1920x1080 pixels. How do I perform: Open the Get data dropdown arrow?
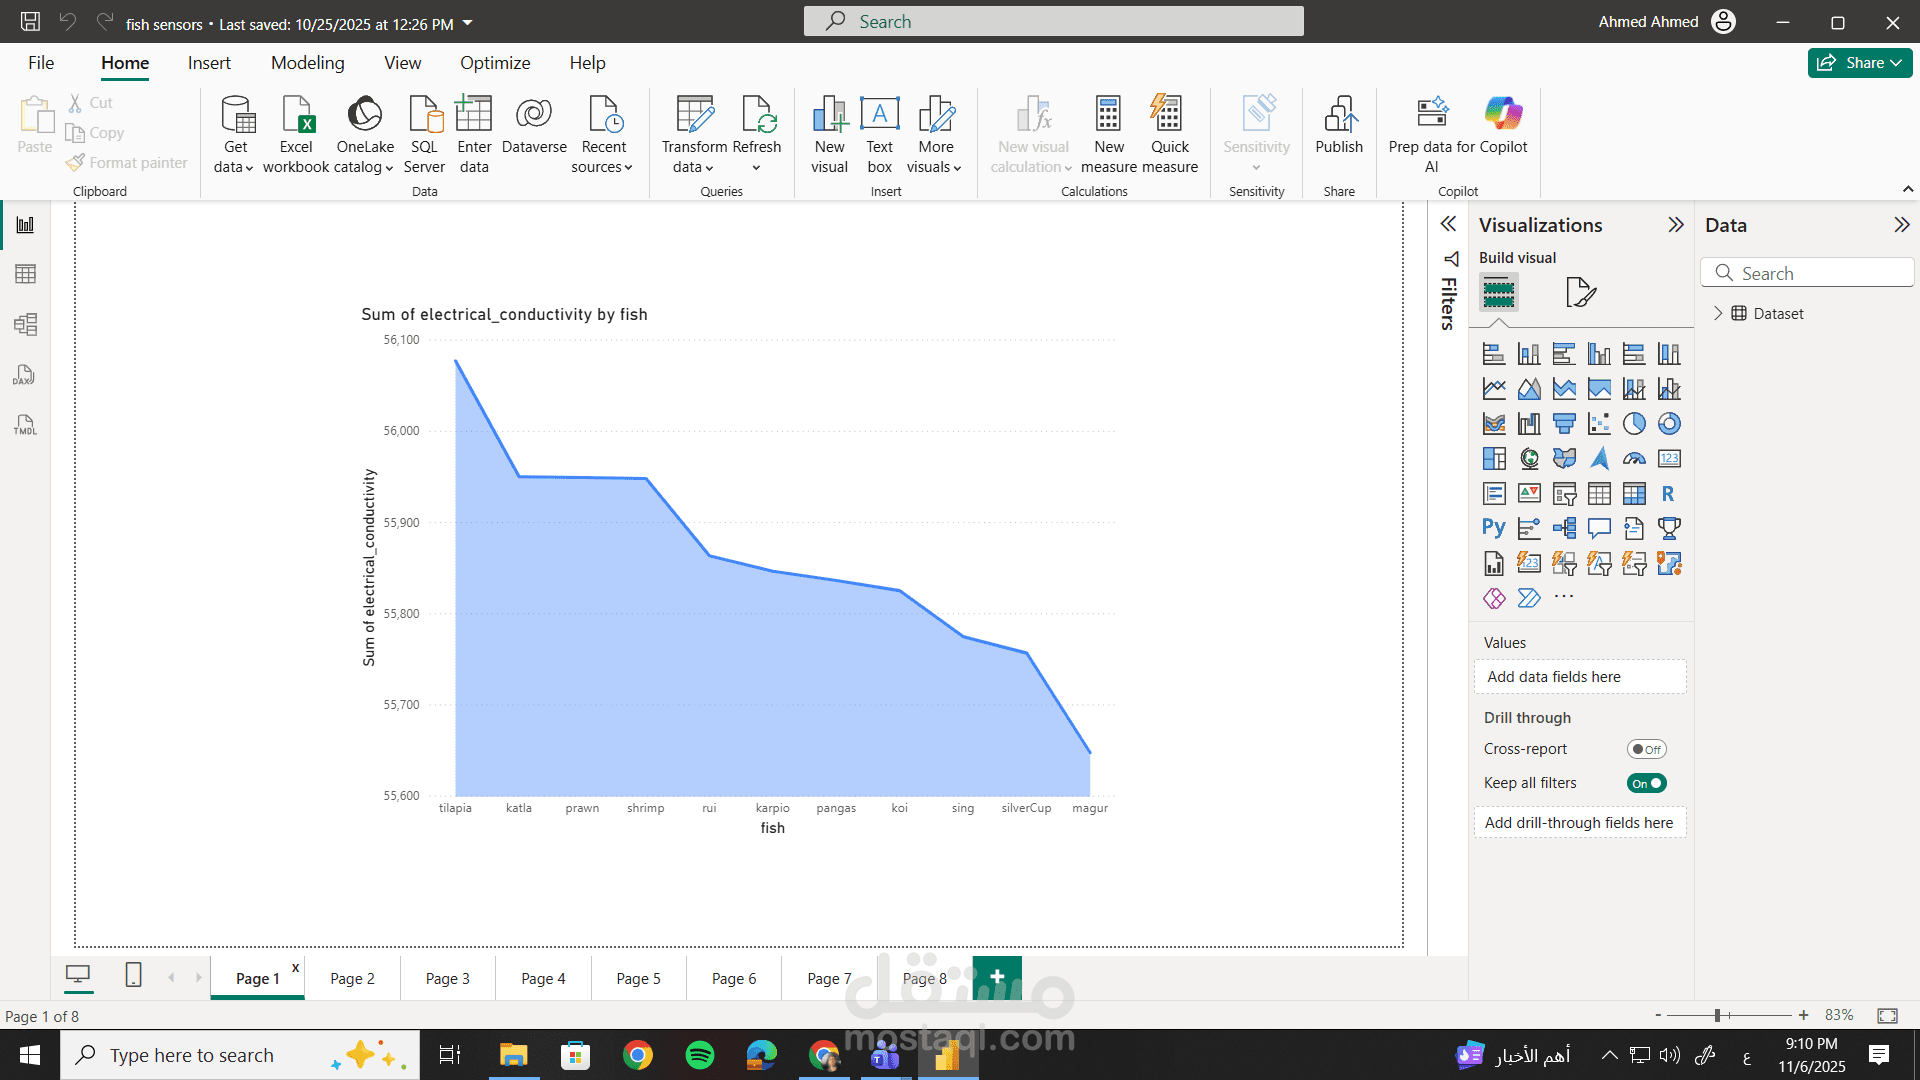point(249,168)
